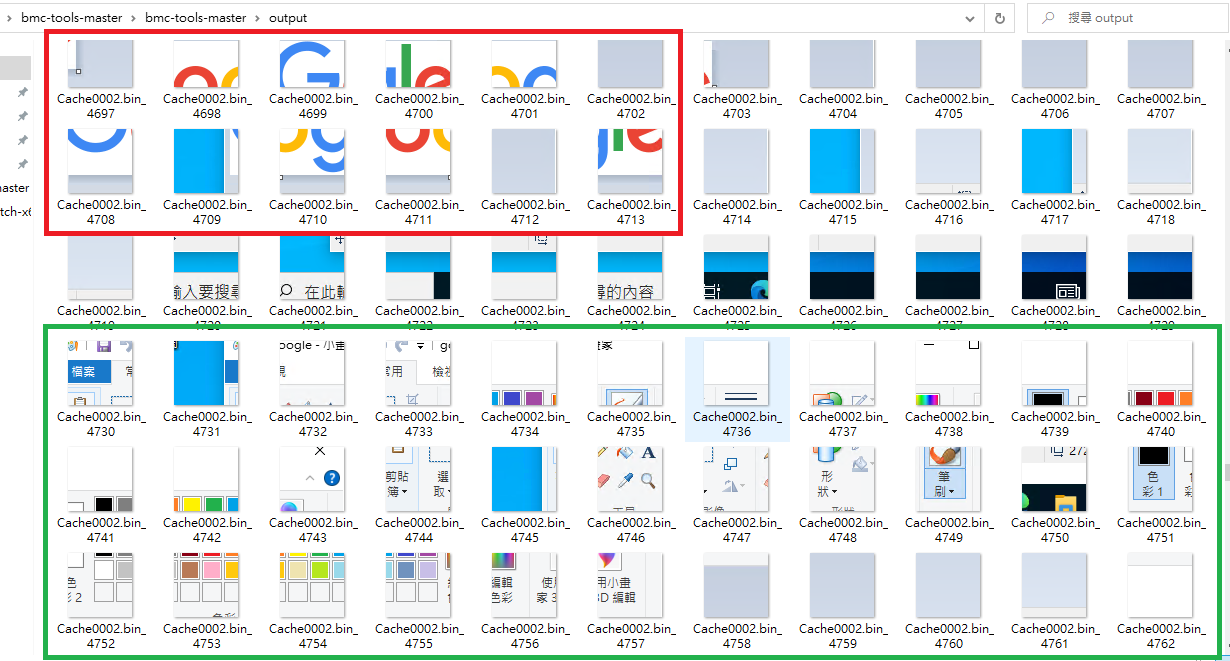Select file Cache0002.bin_4732 thumbnail

[x=313, y=373]
